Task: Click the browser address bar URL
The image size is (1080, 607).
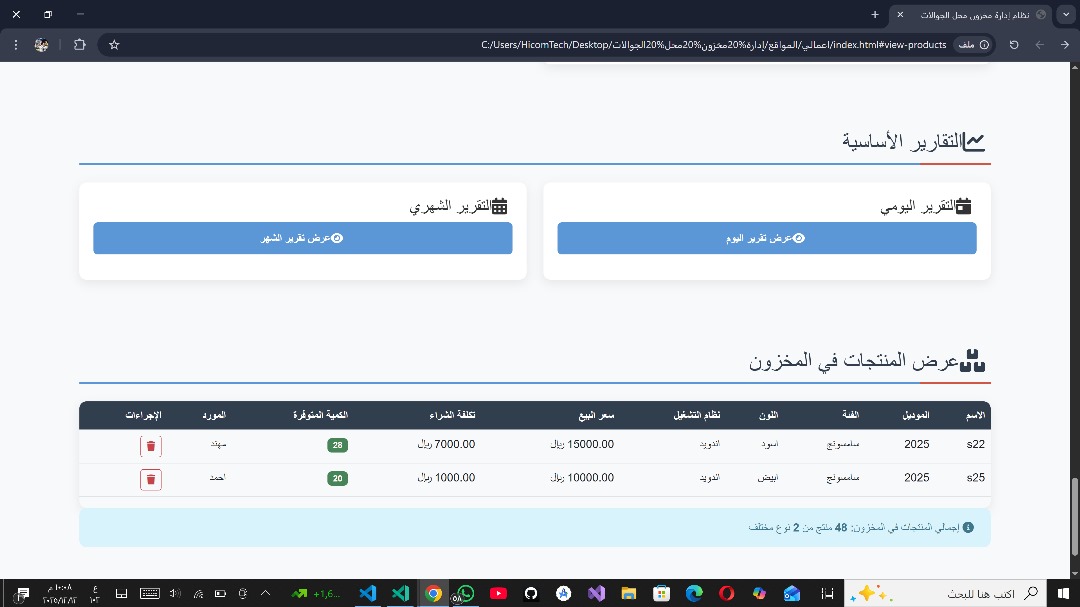Action: (714, 45)
